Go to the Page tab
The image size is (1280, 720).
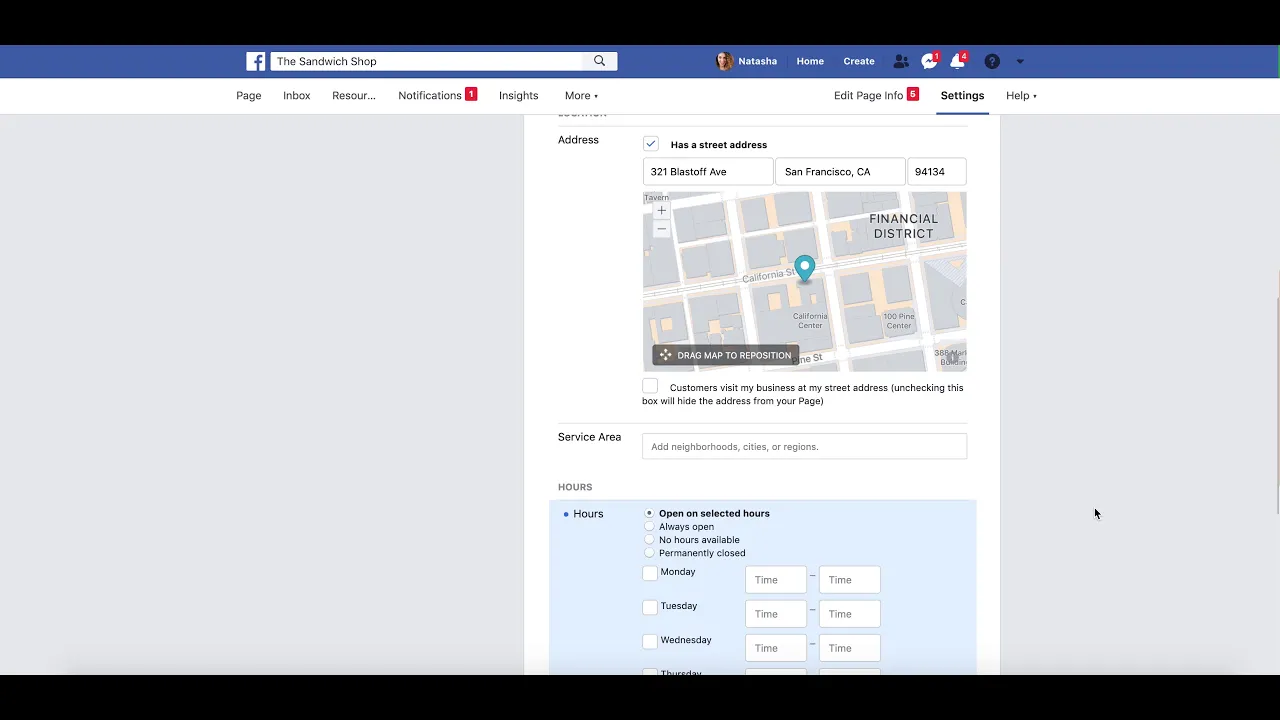pyautogui.click(x=249, y=96)
